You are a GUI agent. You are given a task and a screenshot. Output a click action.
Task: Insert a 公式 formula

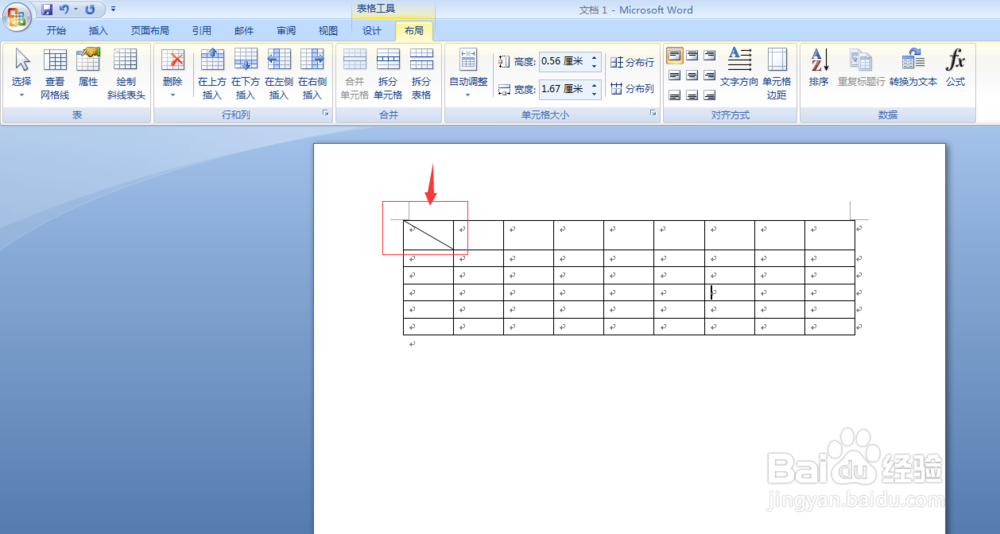[x=955, y=68]
